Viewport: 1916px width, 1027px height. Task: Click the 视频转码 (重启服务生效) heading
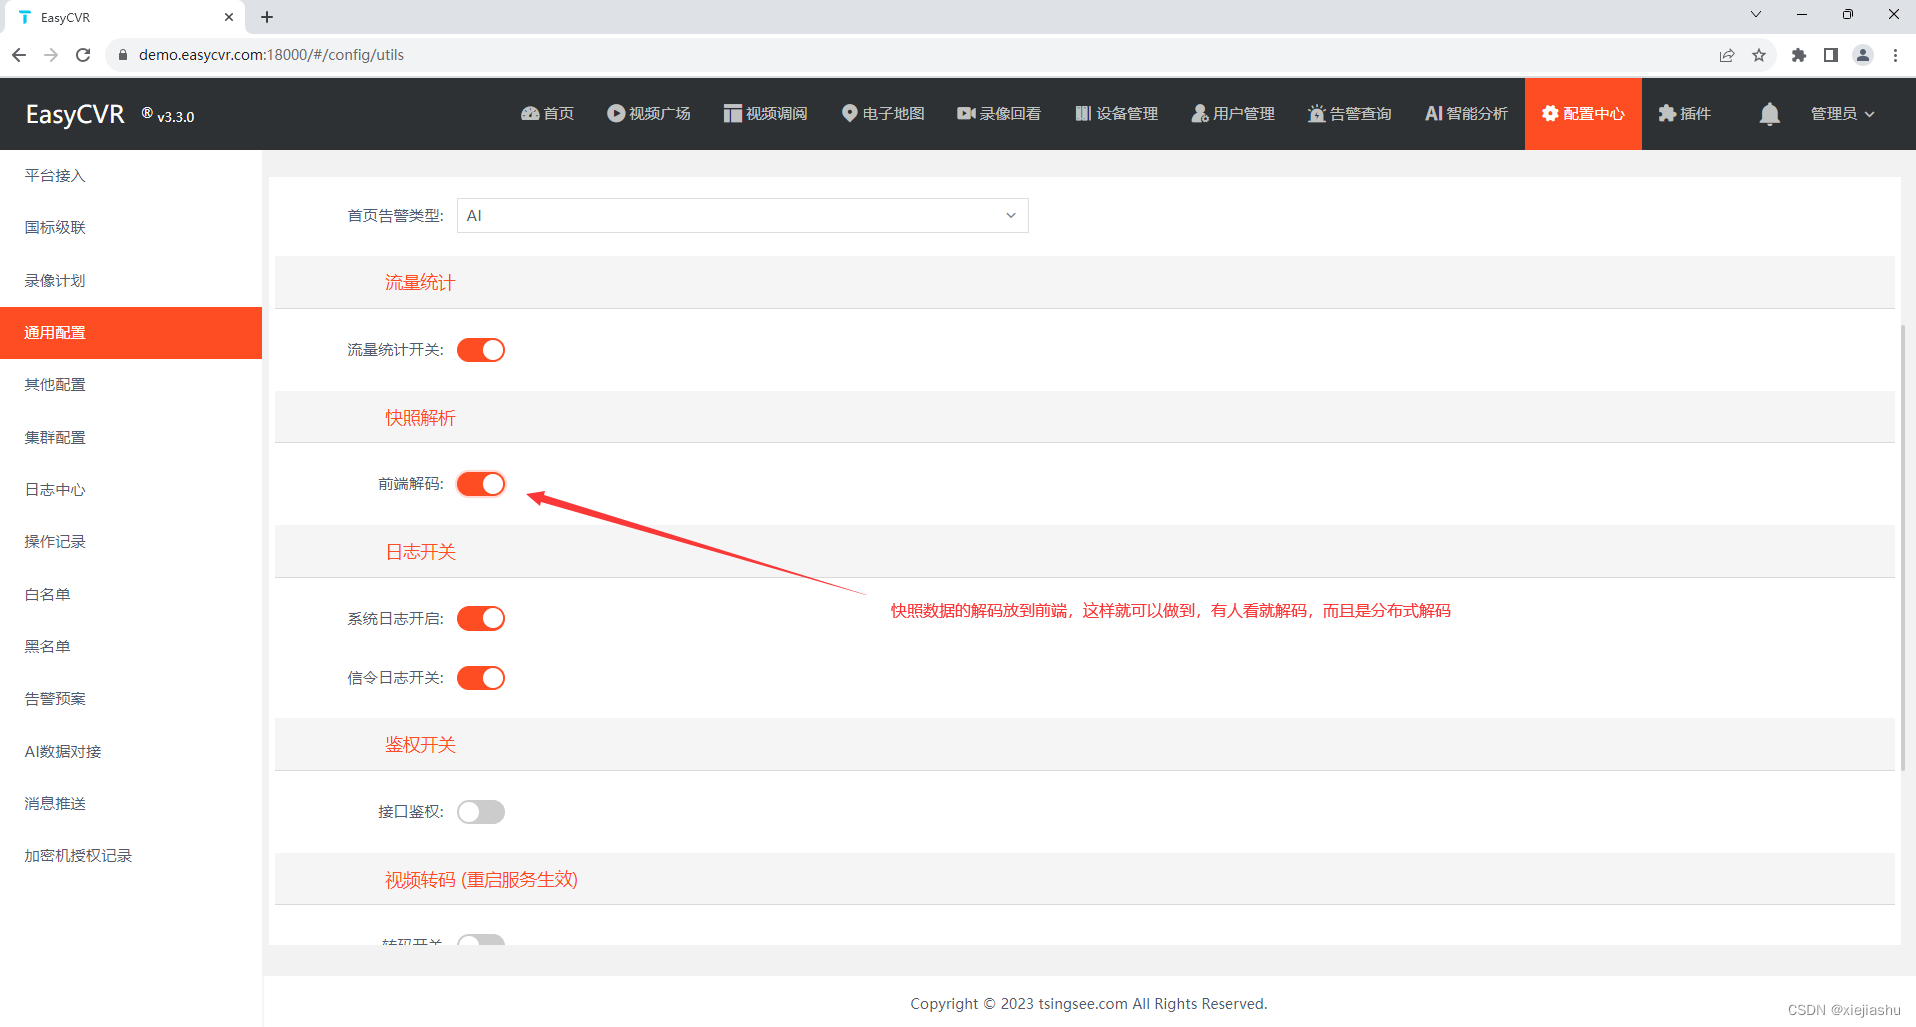coord(481,880)
